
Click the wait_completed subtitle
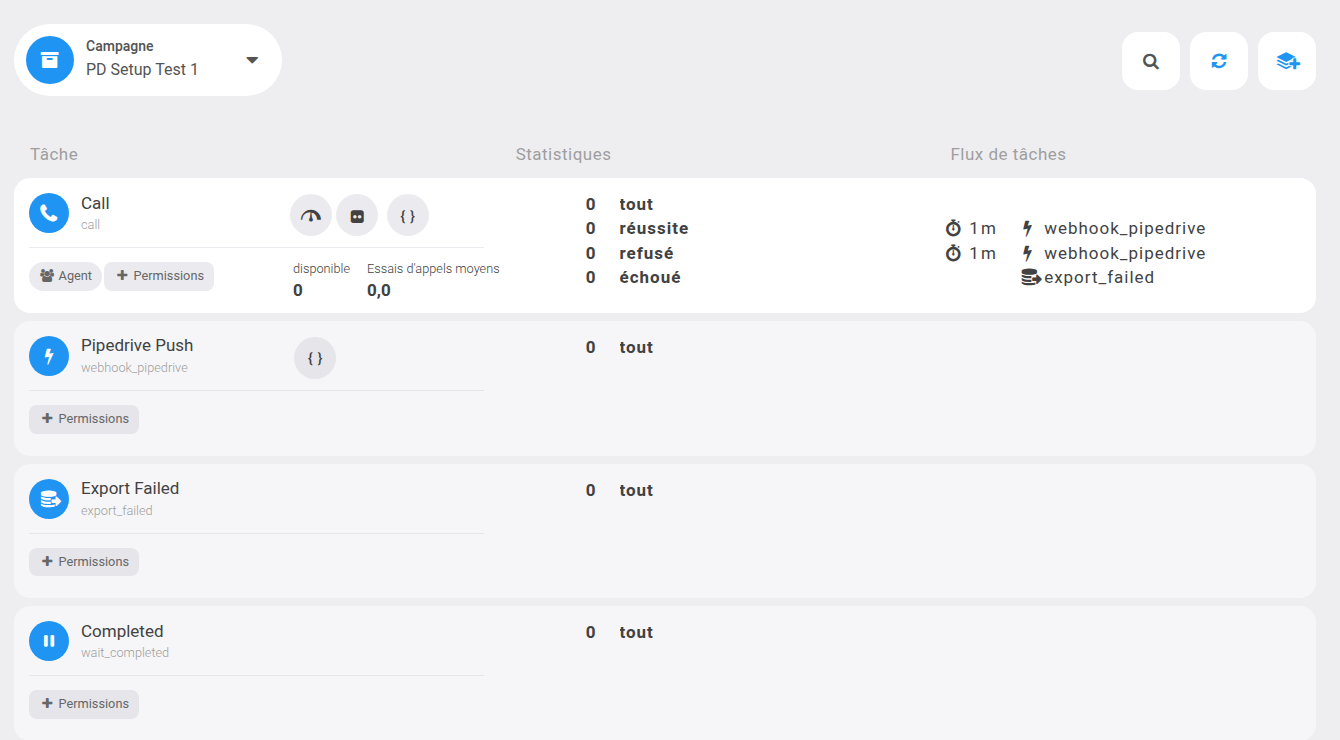click(x=125, y=653)
